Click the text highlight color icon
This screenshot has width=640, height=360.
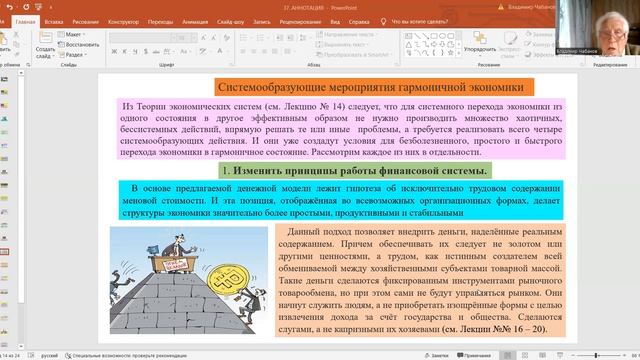tap(202, 51)
